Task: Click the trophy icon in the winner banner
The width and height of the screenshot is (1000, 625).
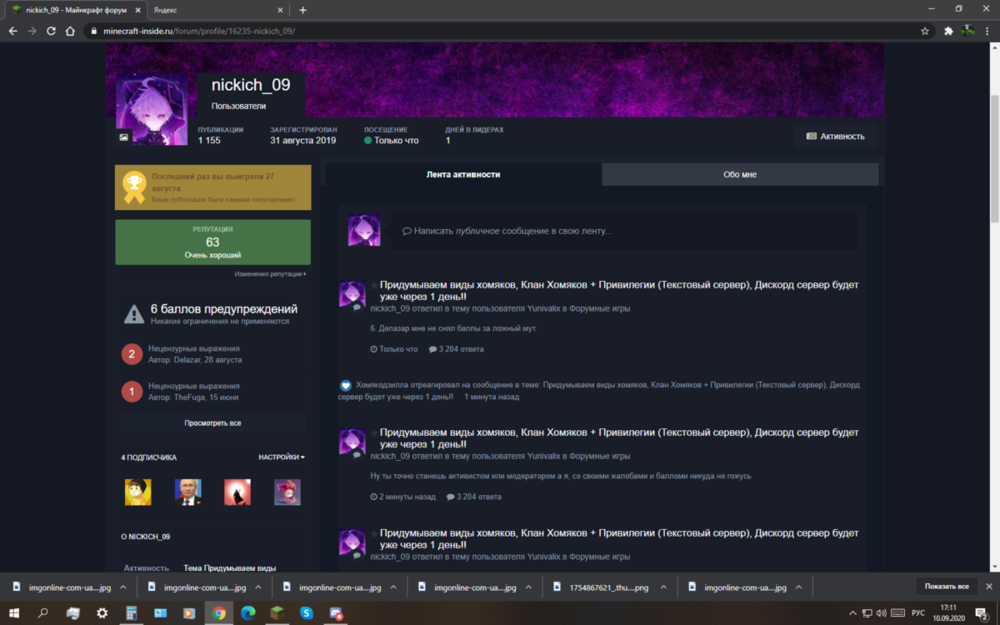Action: click(x=134, y=187)
